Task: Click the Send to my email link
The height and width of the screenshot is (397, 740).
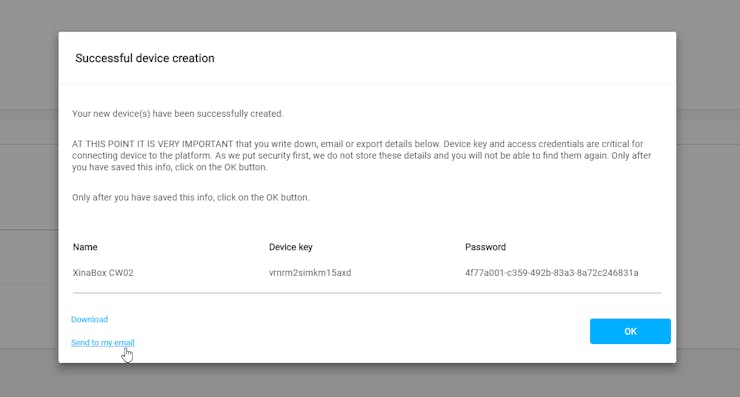Action: coord(102,342)
